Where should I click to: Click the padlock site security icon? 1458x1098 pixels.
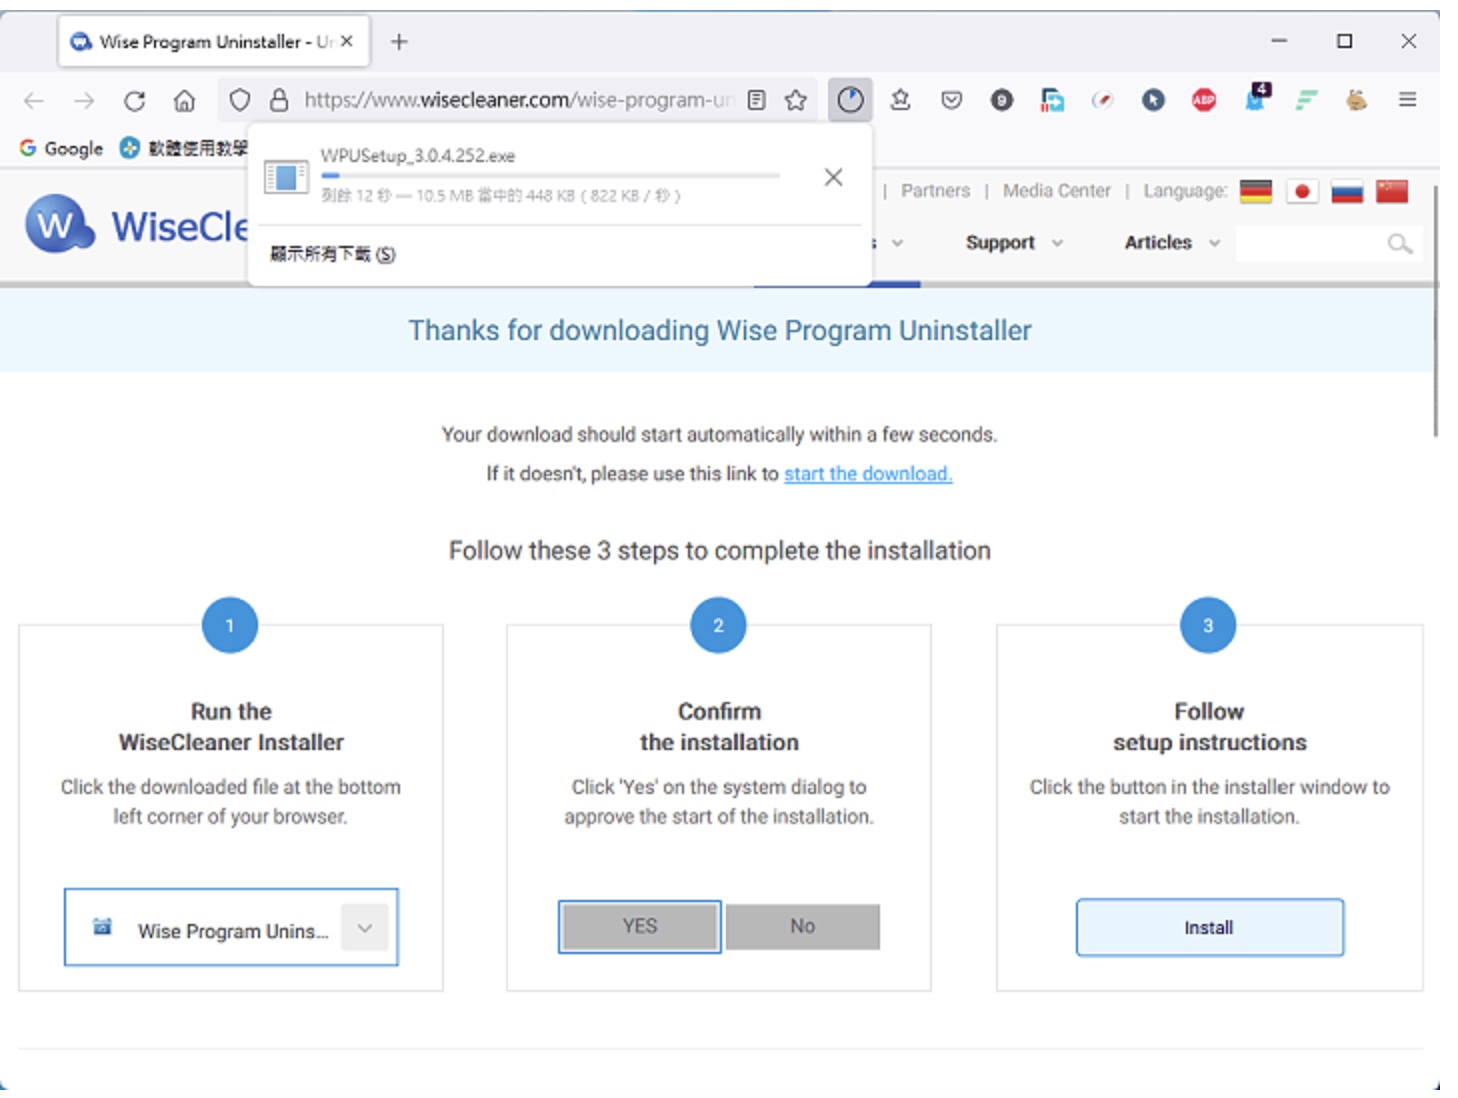coord(279,100)
